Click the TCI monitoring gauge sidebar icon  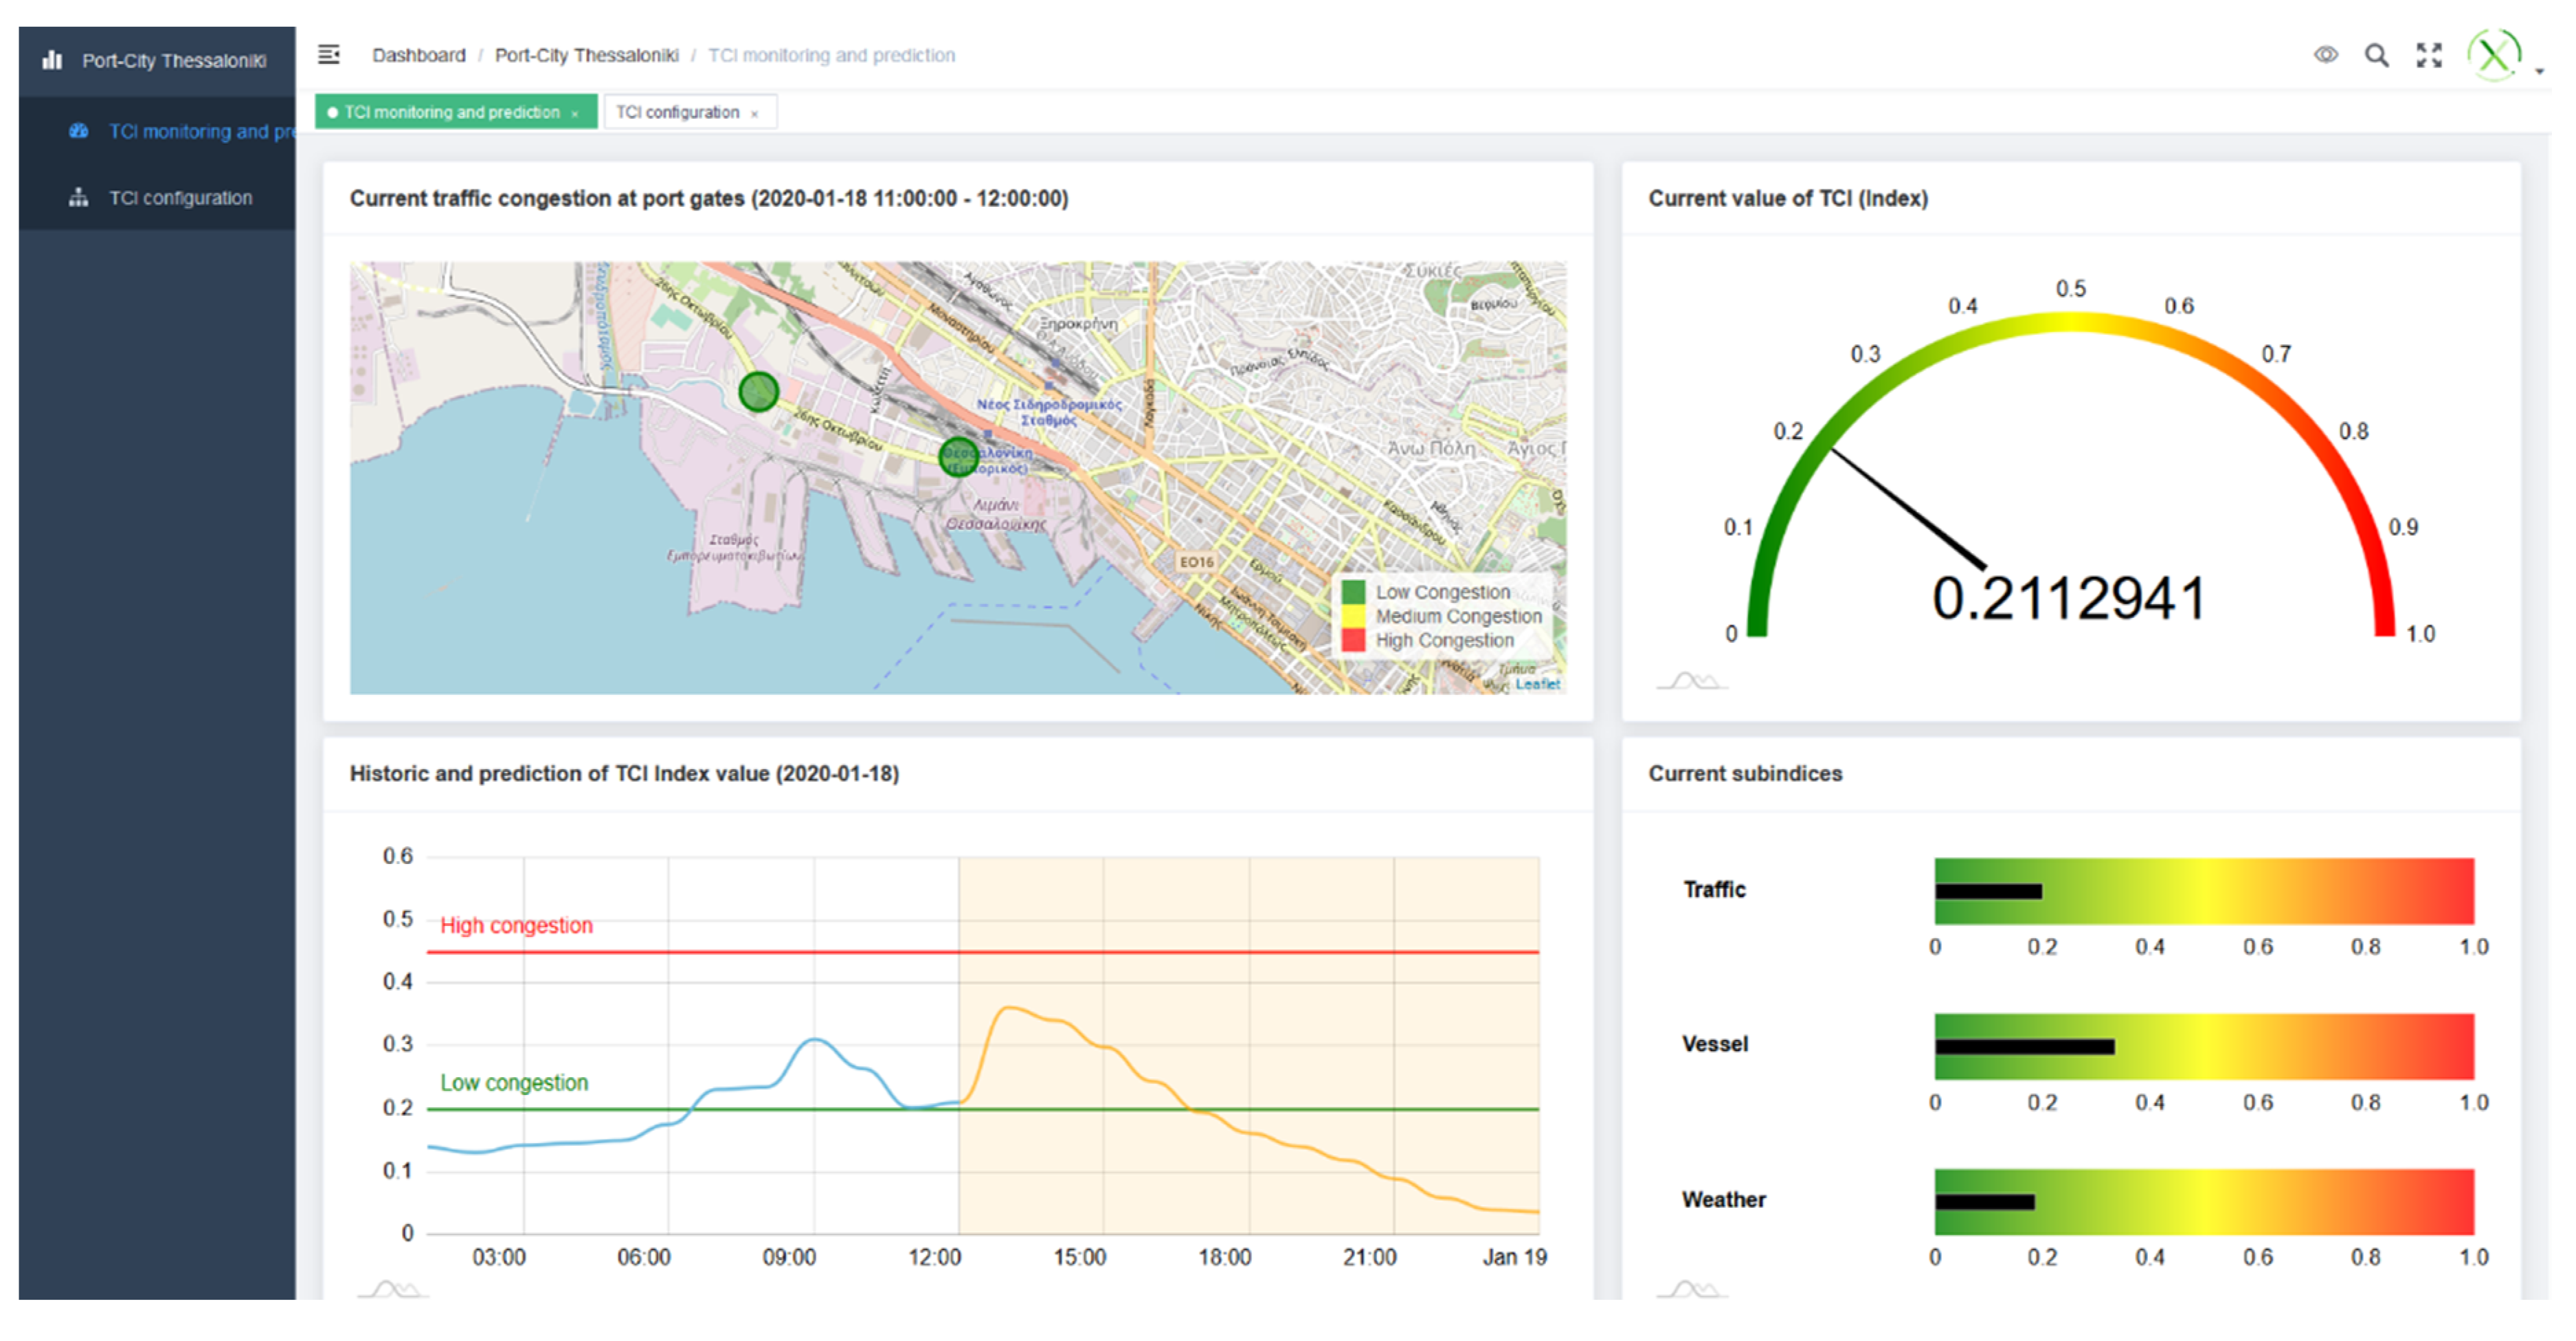(x=78, y=131)
